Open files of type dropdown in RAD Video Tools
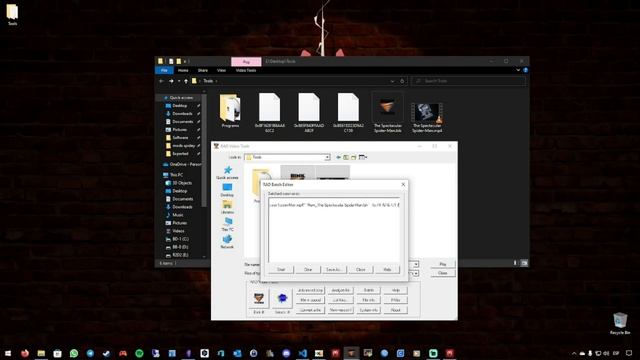The image size is (640, 360). coord(416,273)
